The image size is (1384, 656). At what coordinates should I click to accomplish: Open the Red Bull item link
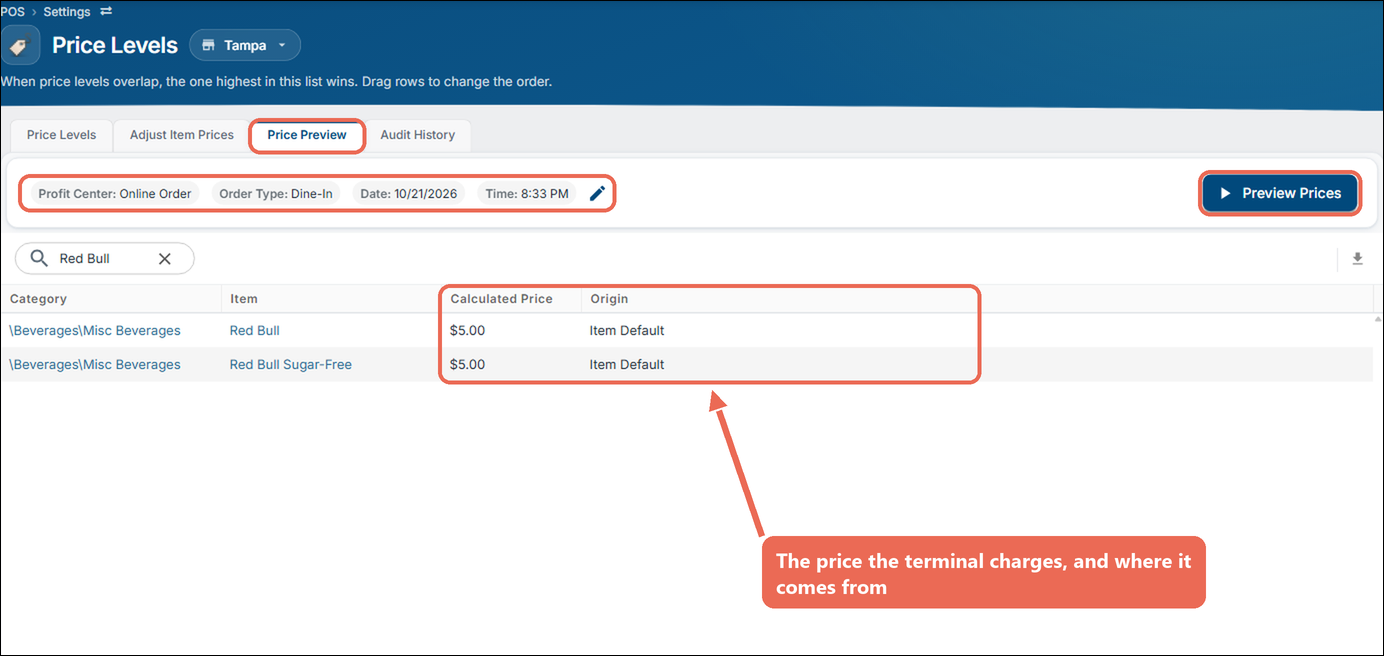255,331
